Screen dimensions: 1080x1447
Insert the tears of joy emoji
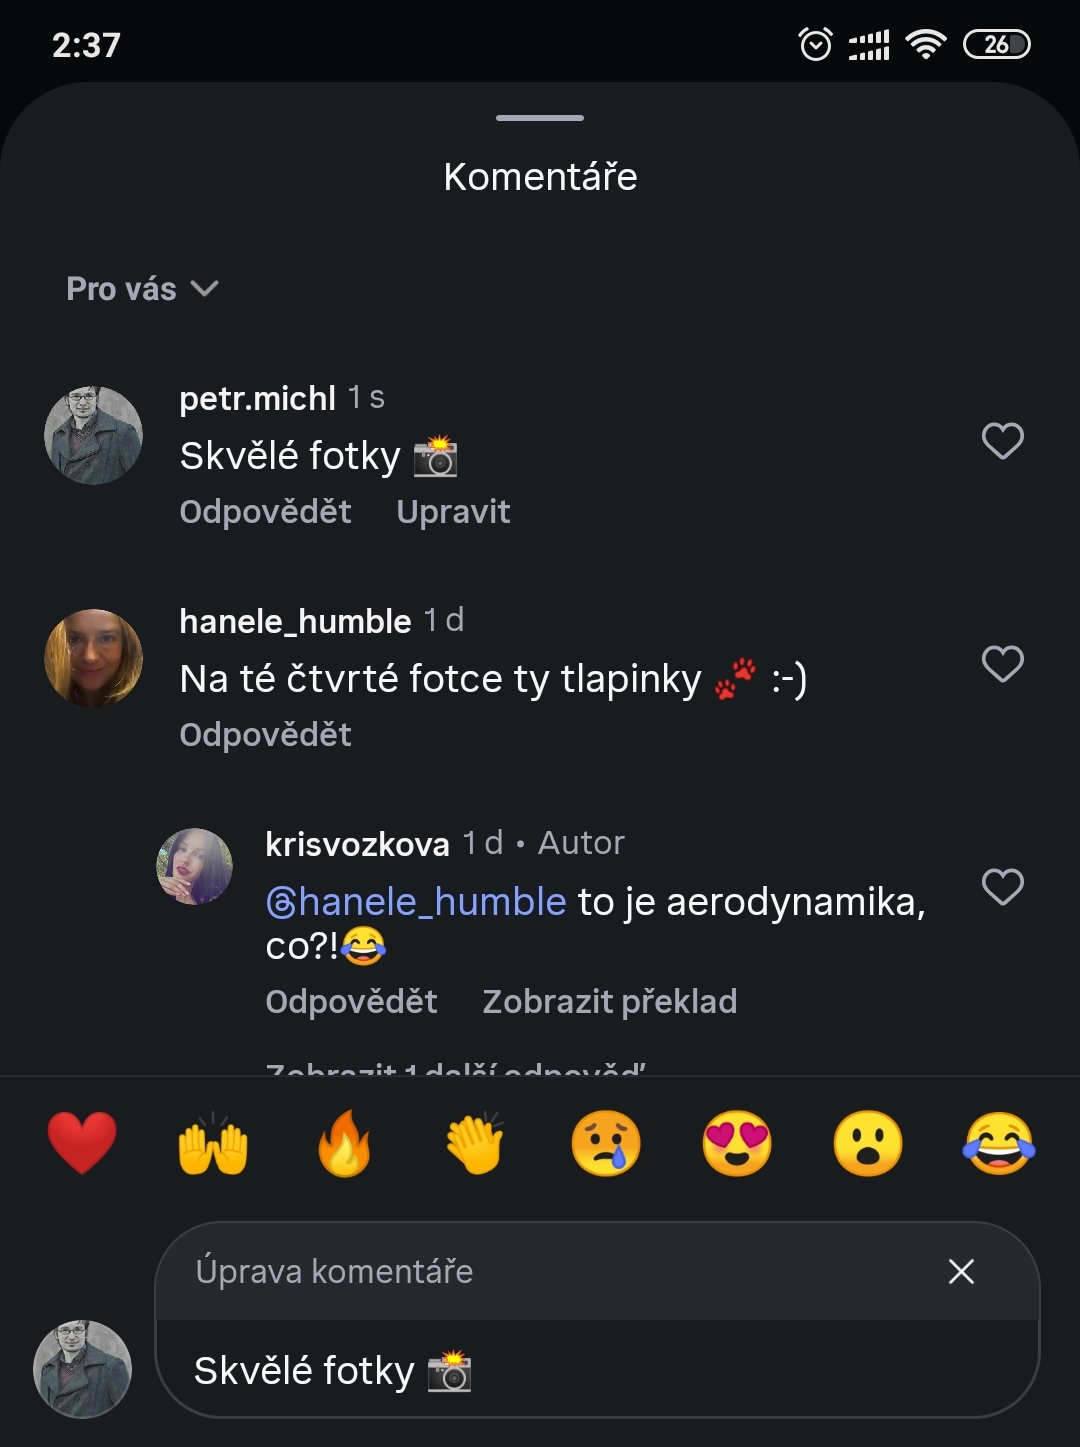999,1143
